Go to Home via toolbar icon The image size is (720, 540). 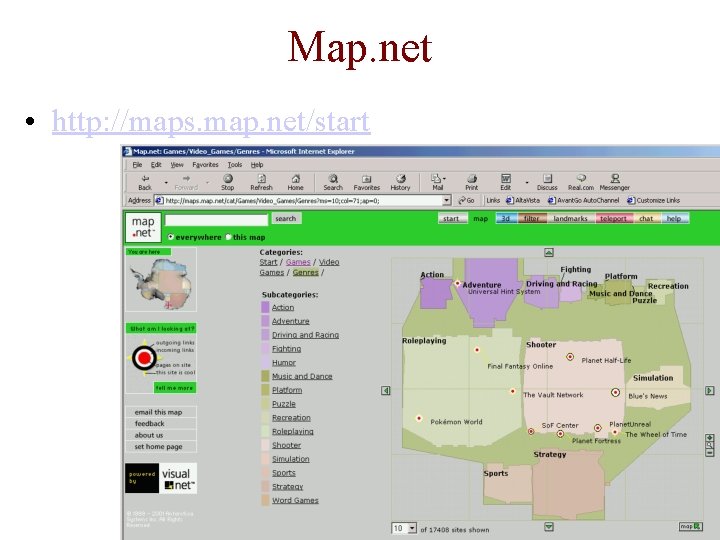point(296,182)
